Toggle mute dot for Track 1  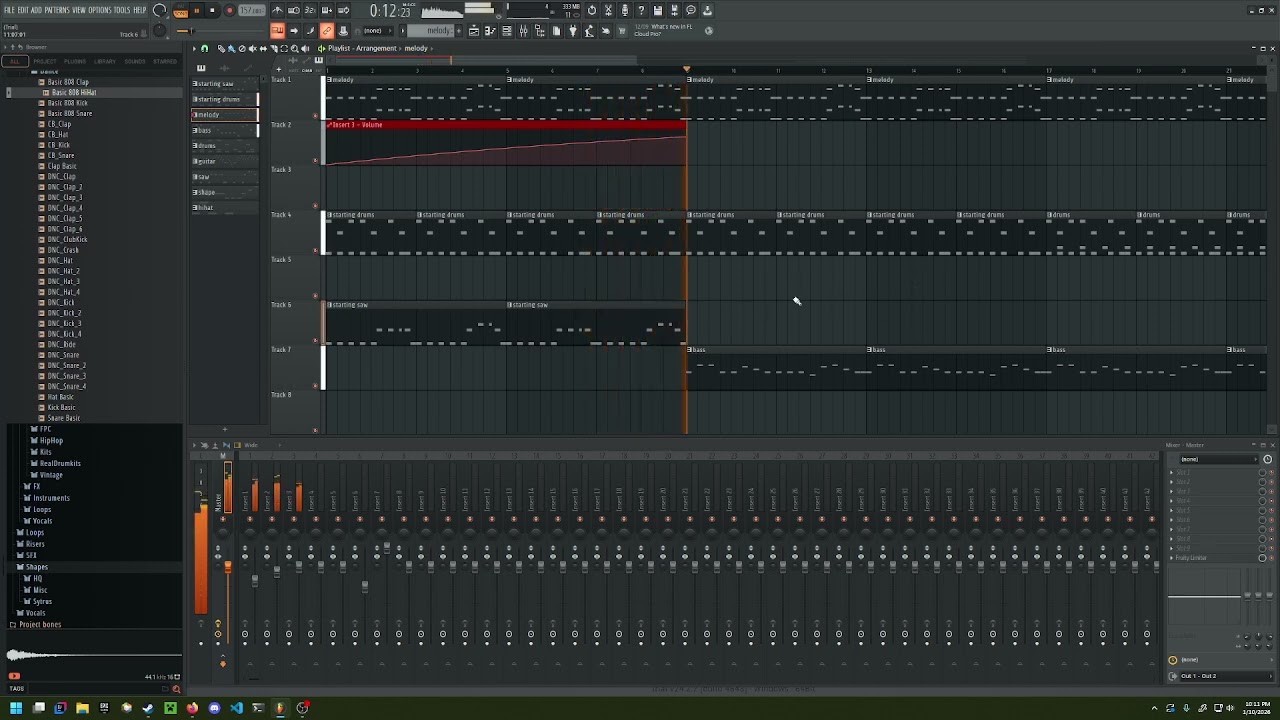315,116
